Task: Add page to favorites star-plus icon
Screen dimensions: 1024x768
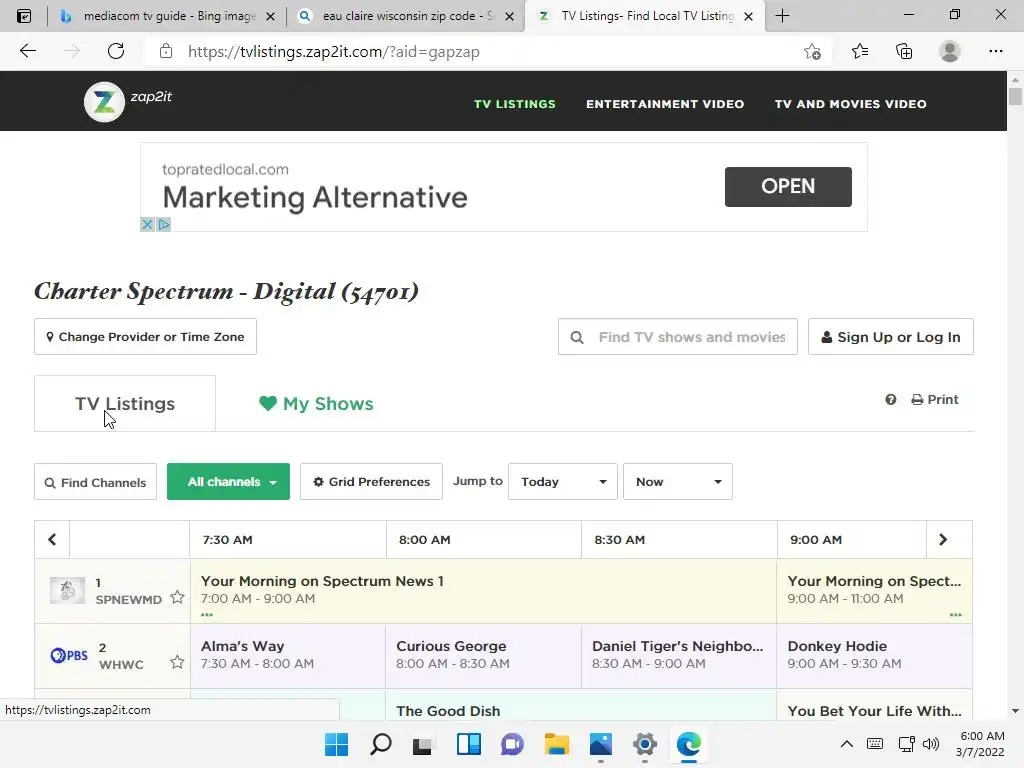Action: [812, 51]
